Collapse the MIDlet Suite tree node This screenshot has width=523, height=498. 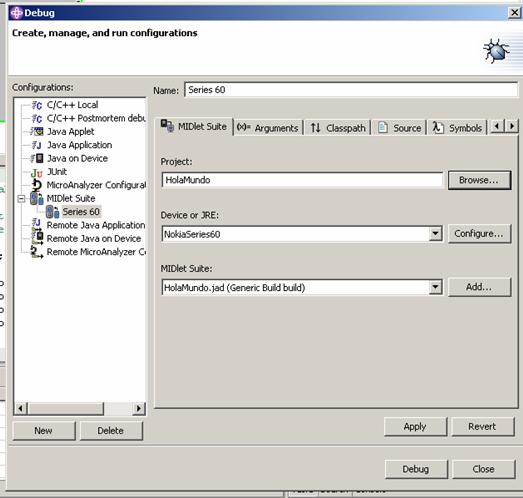pyautogui.click(x=21, y=199)
